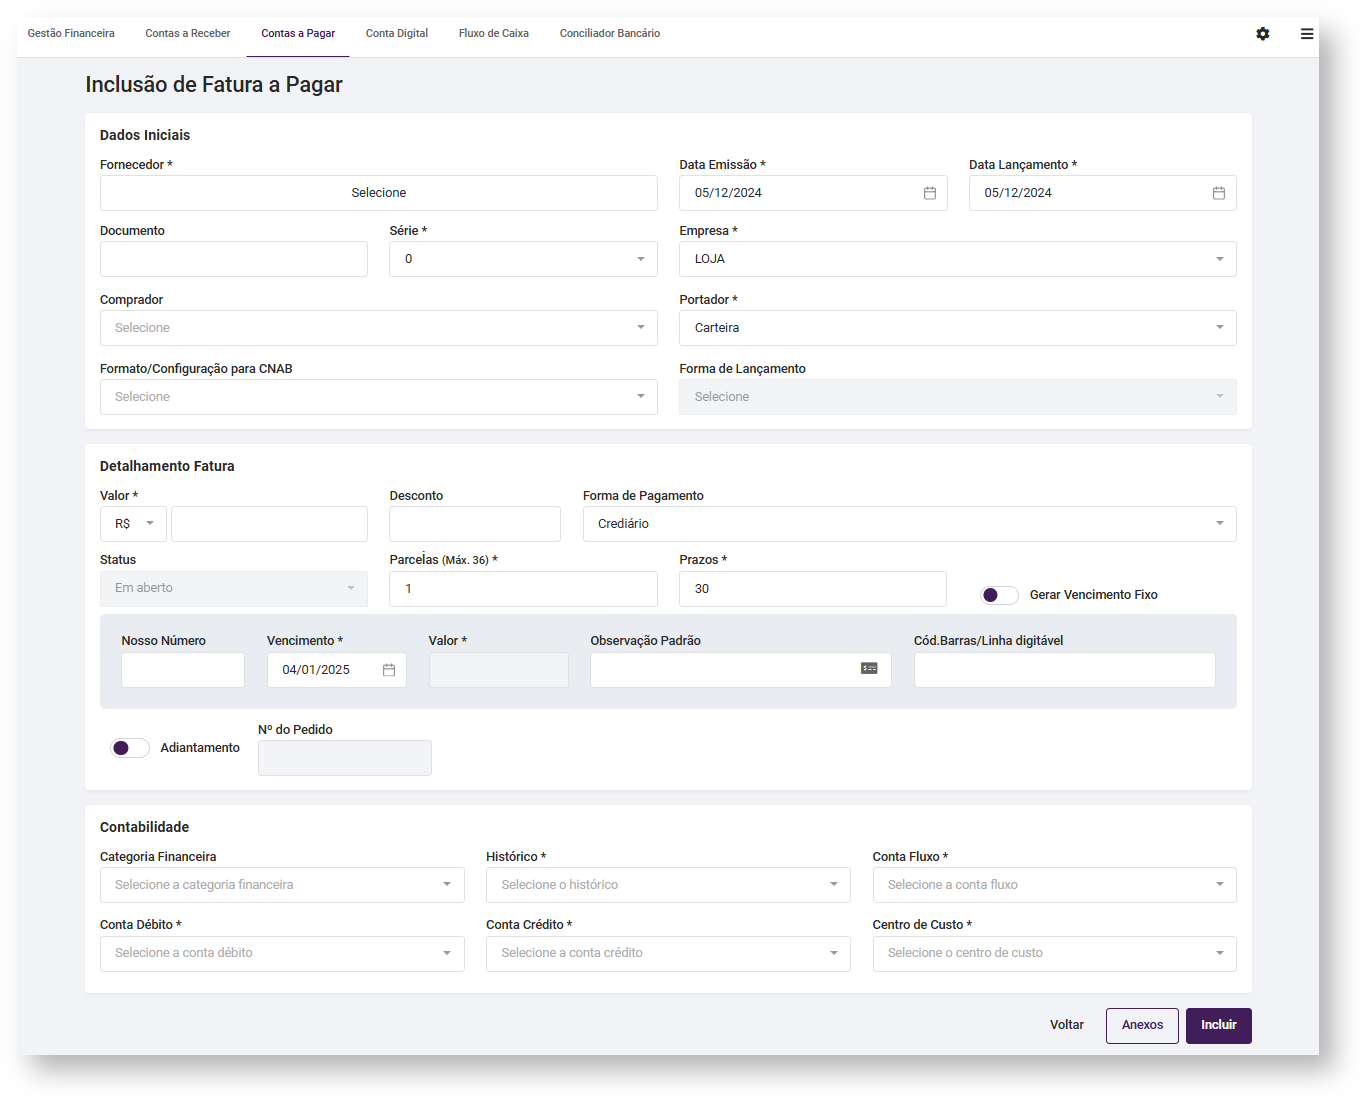Screen dimensions: 1367x1103
Task: Switch to the Contas a Receber tab
Action: (188, 34)
